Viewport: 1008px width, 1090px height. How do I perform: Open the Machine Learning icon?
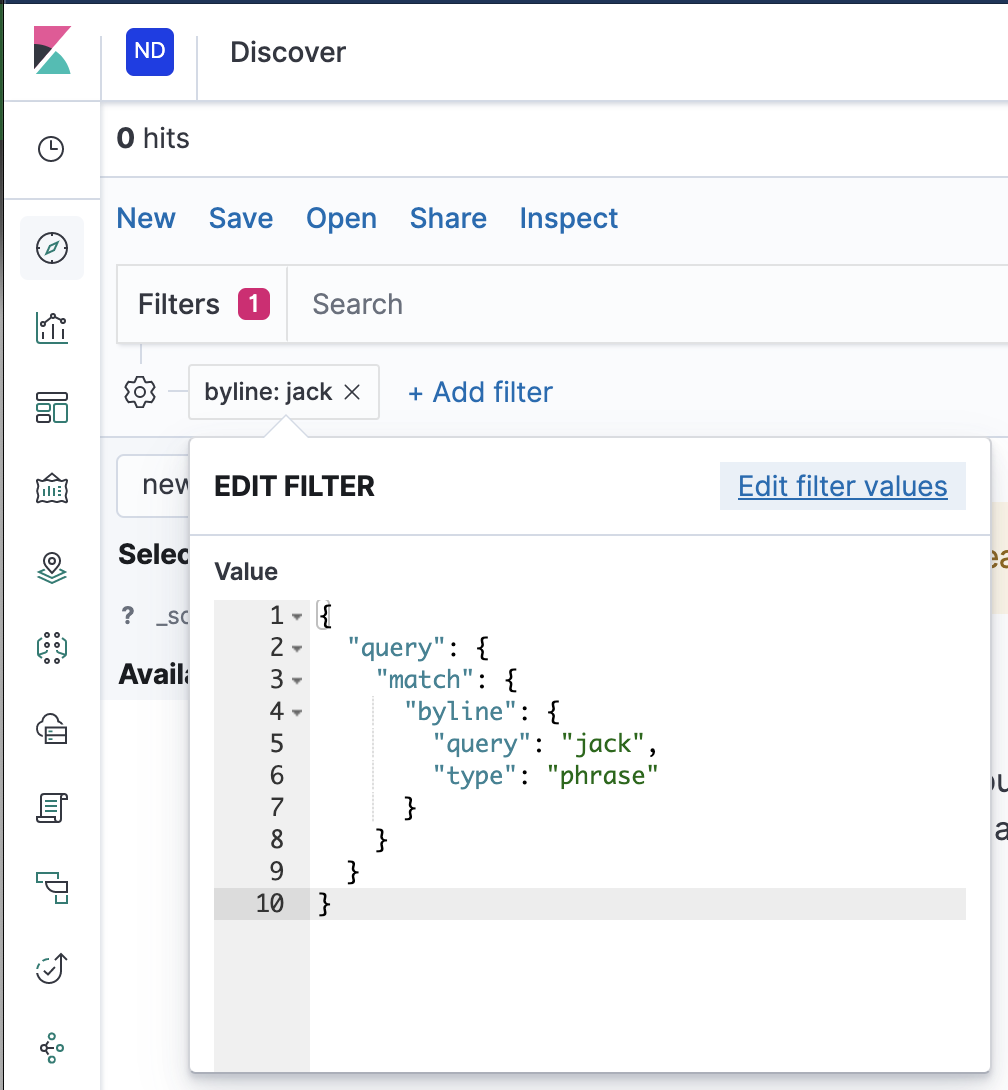pos(52,648)
